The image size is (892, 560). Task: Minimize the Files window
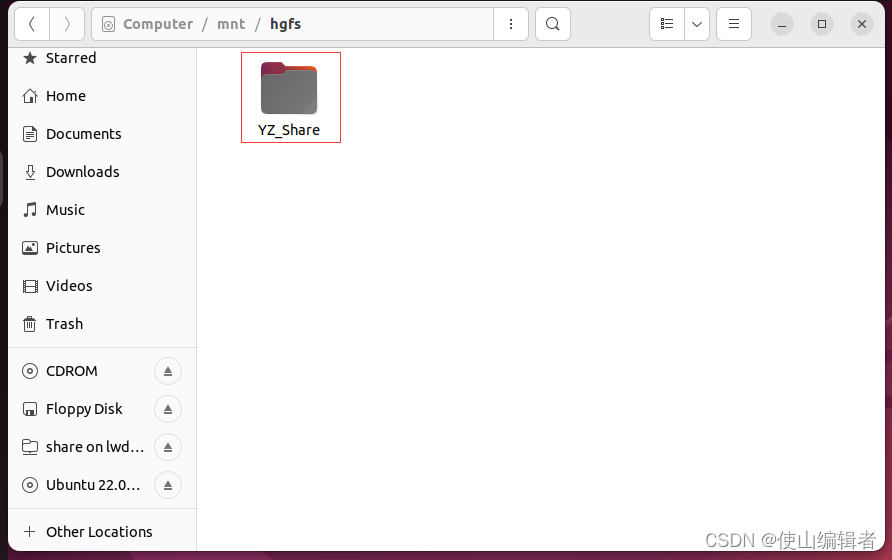point(782,24)
